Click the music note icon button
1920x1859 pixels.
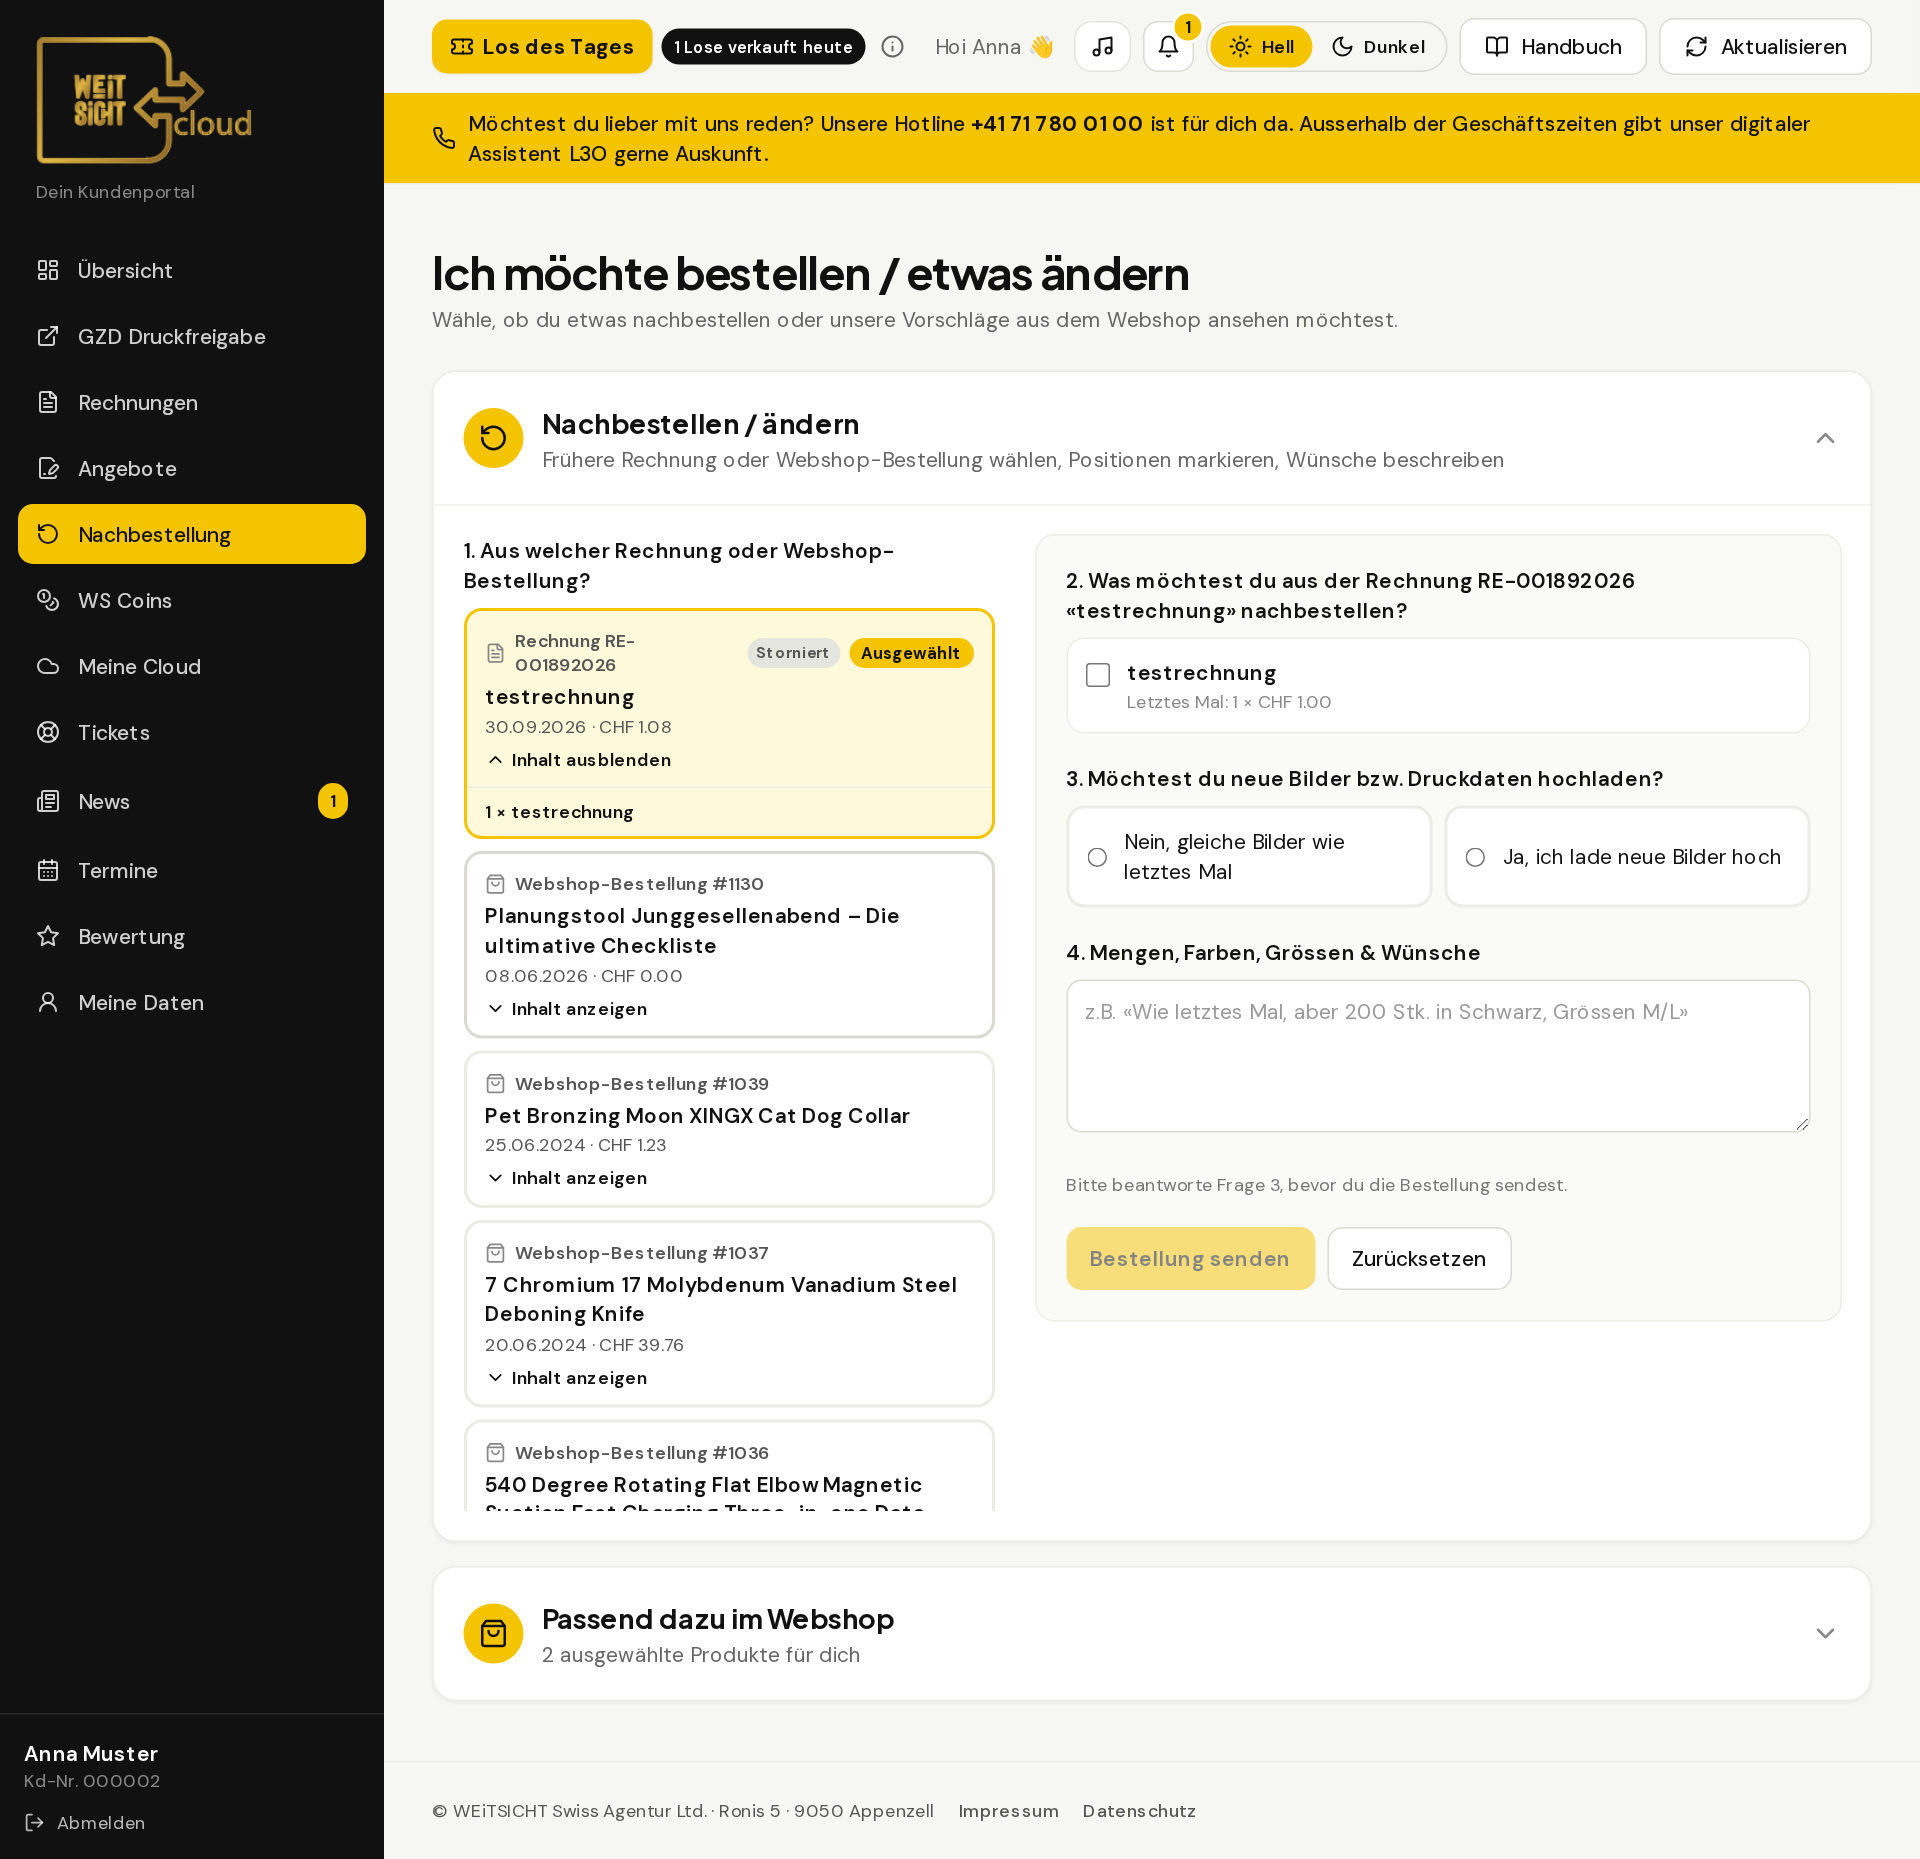pos(1102,47)
